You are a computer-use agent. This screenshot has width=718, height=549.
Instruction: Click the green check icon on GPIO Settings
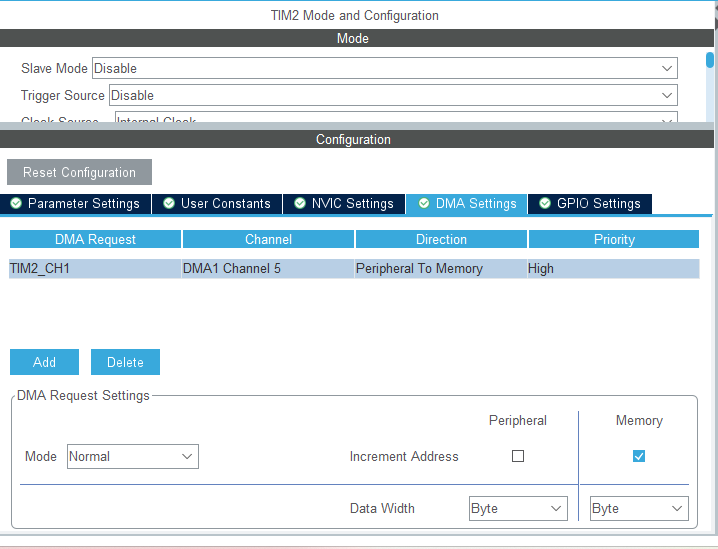click(x=545, y=203)
